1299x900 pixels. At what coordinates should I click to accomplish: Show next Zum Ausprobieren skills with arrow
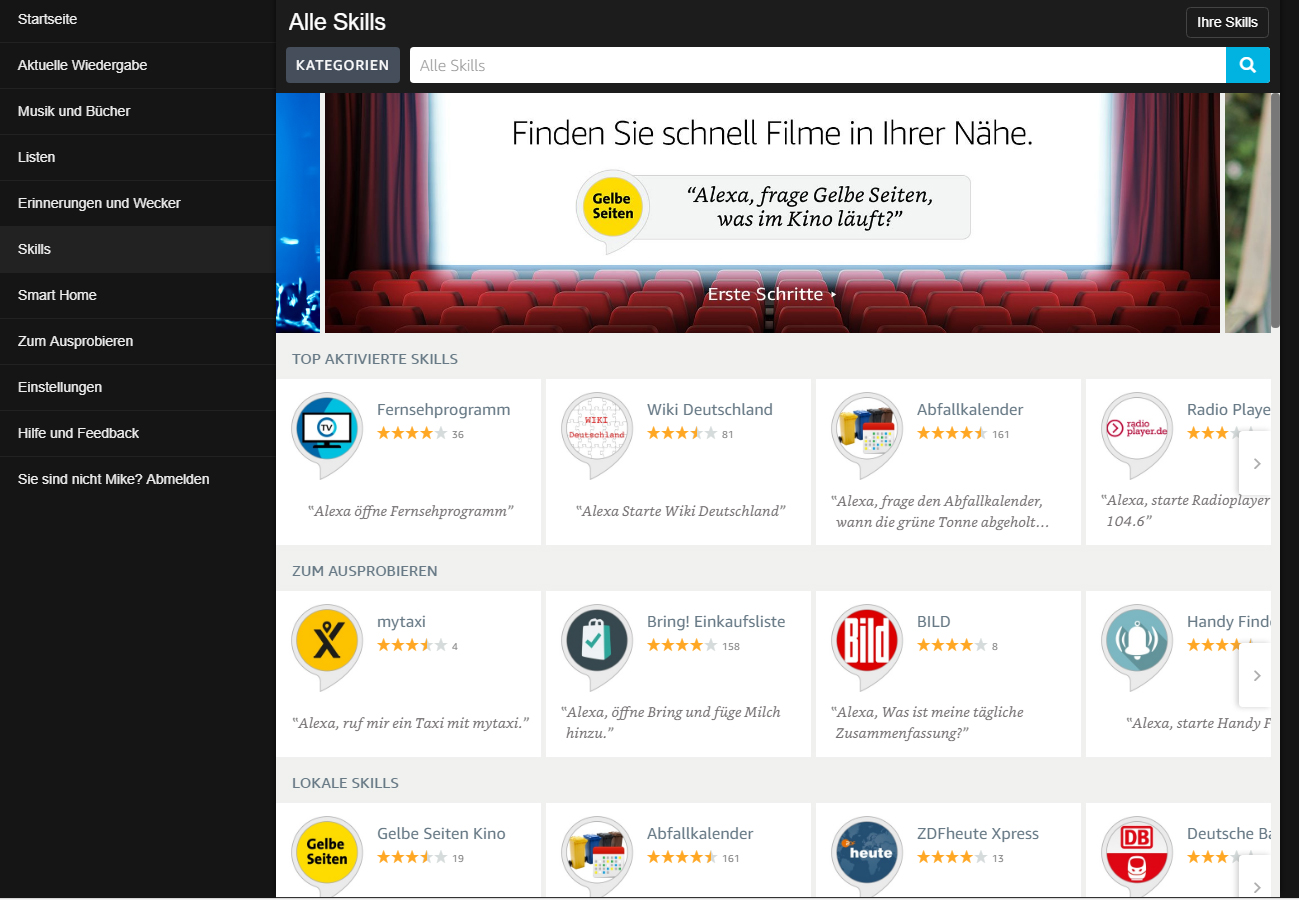click(1256, 675)
